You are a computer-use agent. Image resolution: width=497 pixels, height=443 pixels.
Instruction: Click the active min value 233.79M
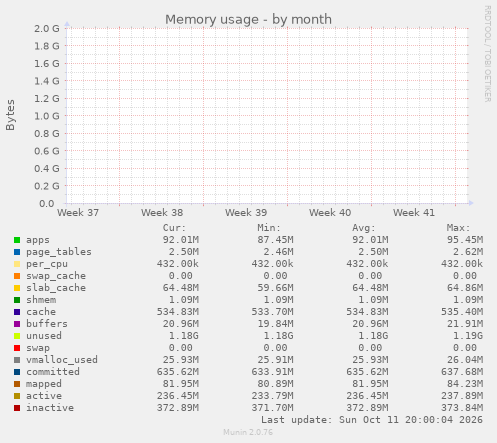coord(272,396)
